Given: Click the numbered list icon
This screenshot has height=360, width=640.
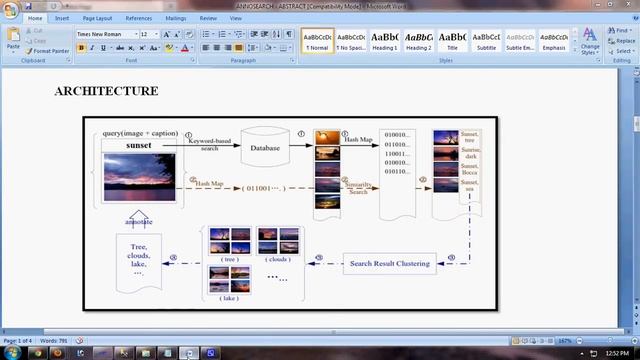Looking at the screenshot, I should pos(222,34).
